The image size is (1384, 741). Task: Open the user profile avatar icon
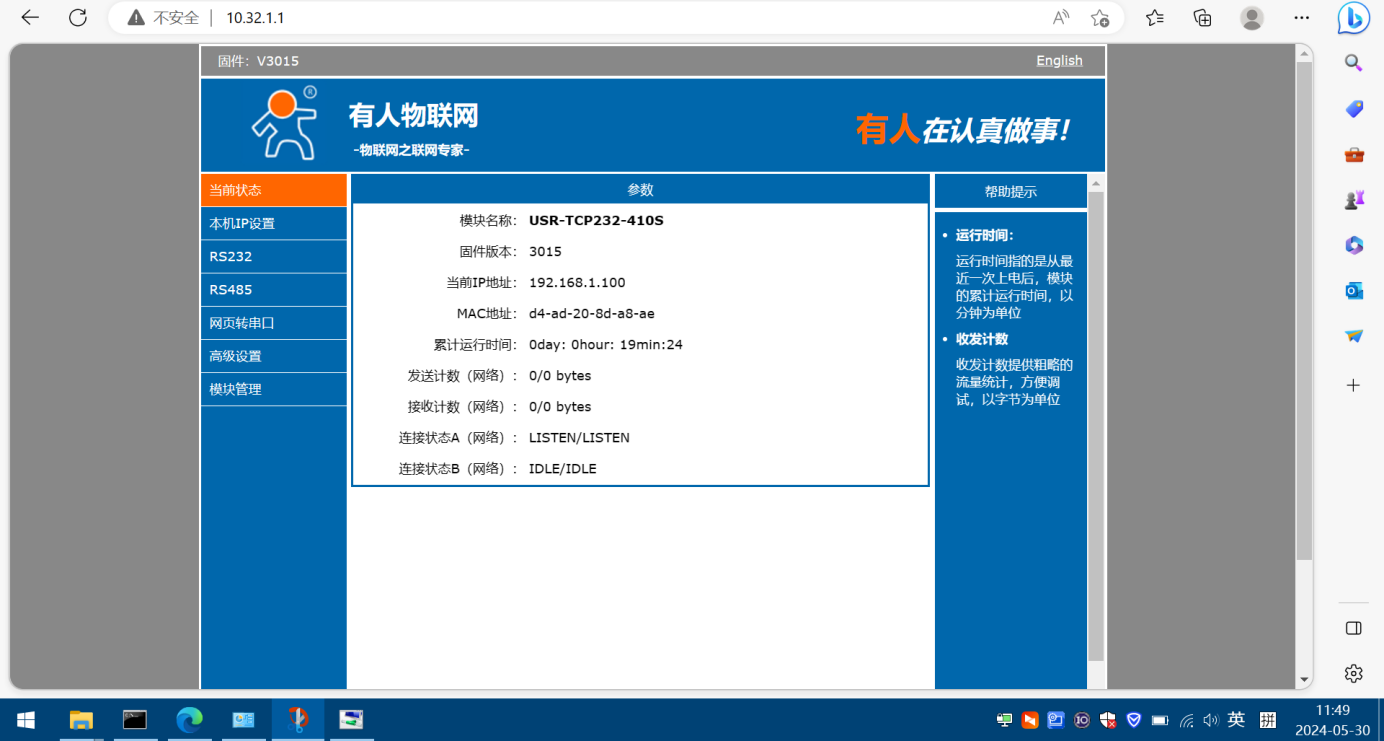pyautogui.click(x=1251, y=18)
